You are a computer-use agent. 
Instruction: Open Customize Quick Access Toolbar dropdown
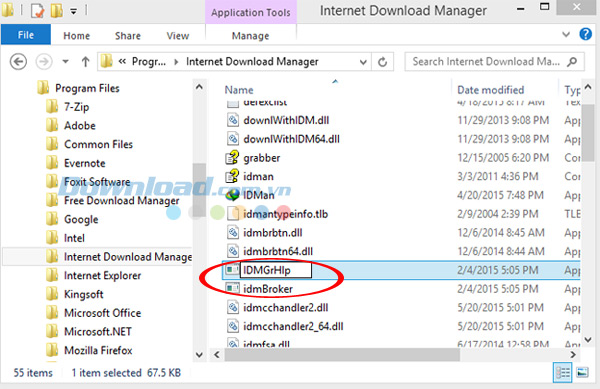click(73, 11)
